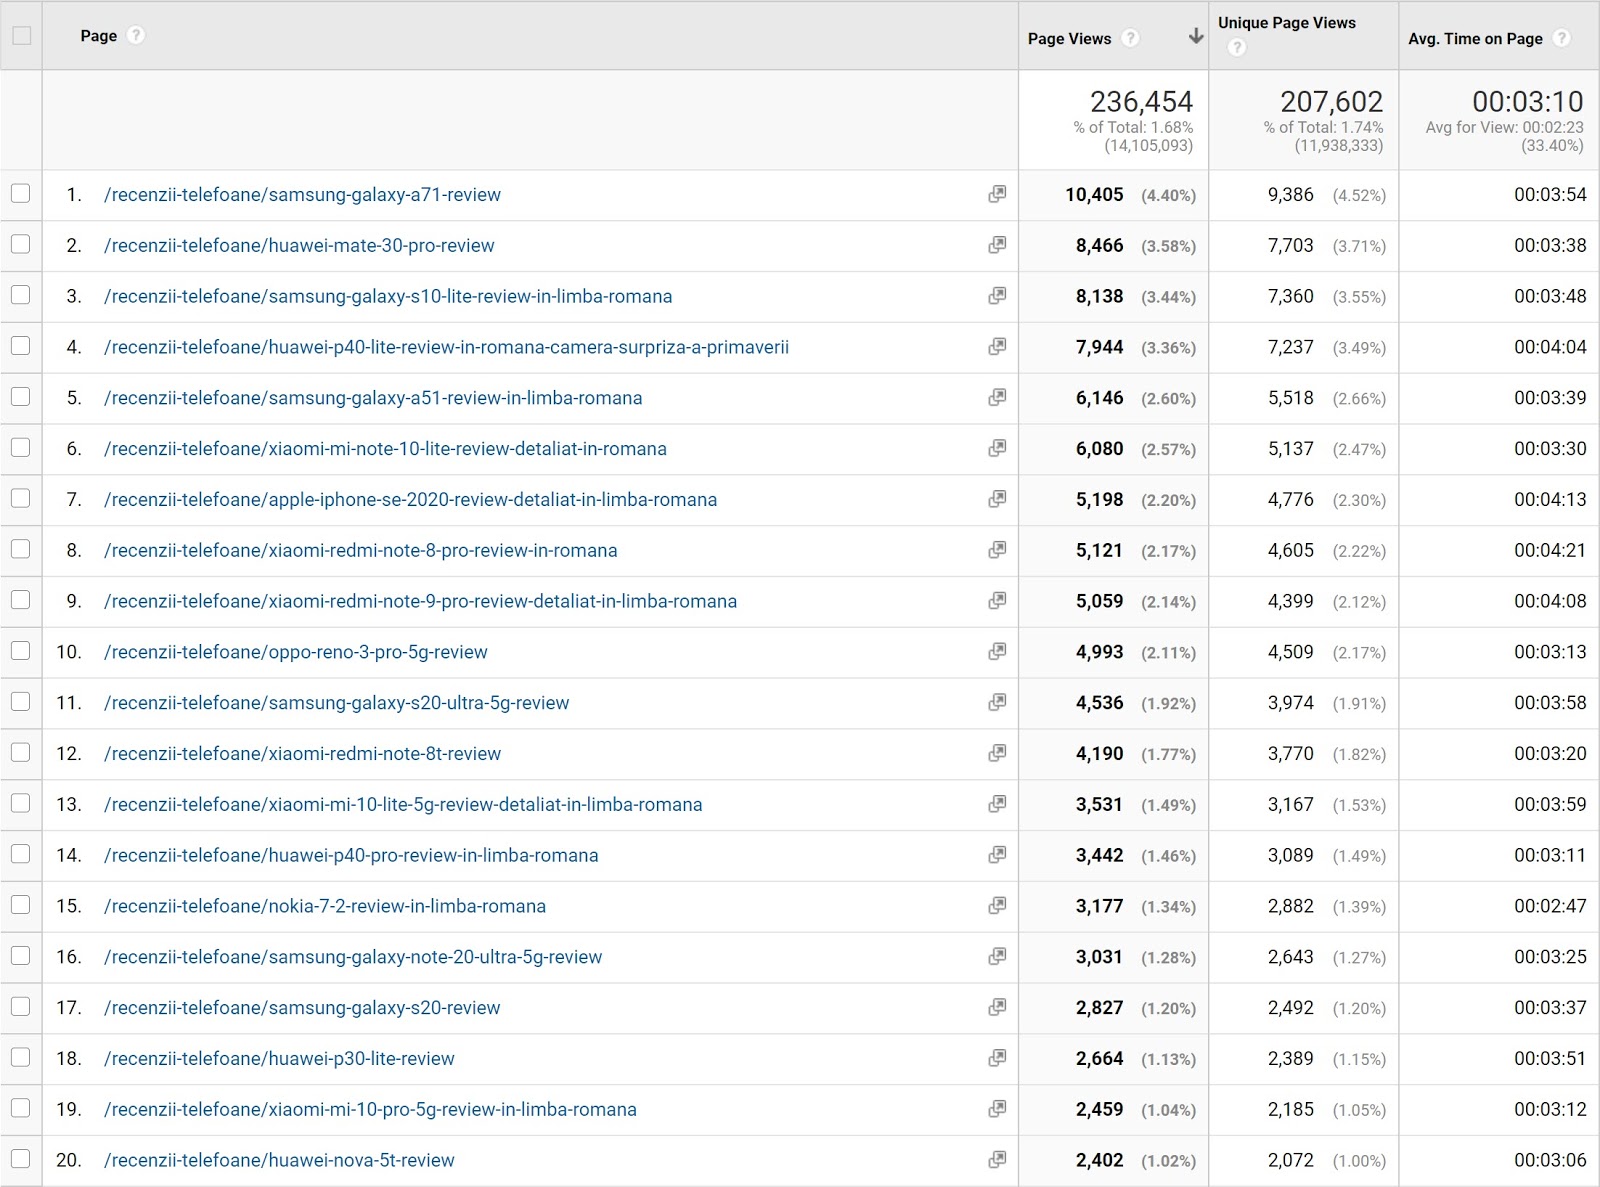Open samsung-galaxy-a71-review page link
The width and height of the screenshot is (1600, 1187).
[302, 195]
